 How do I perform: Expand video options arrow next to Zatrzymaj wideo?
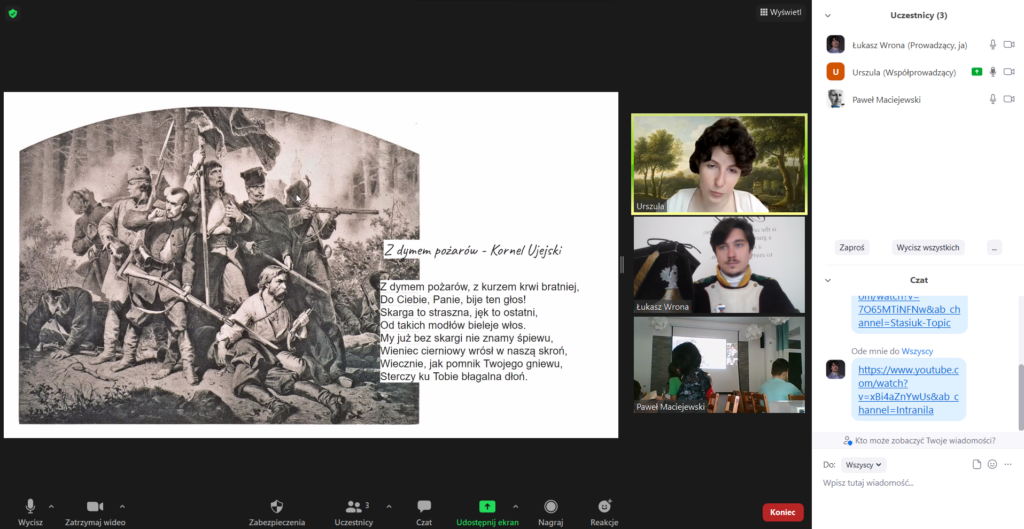click(x=122, y=506)
